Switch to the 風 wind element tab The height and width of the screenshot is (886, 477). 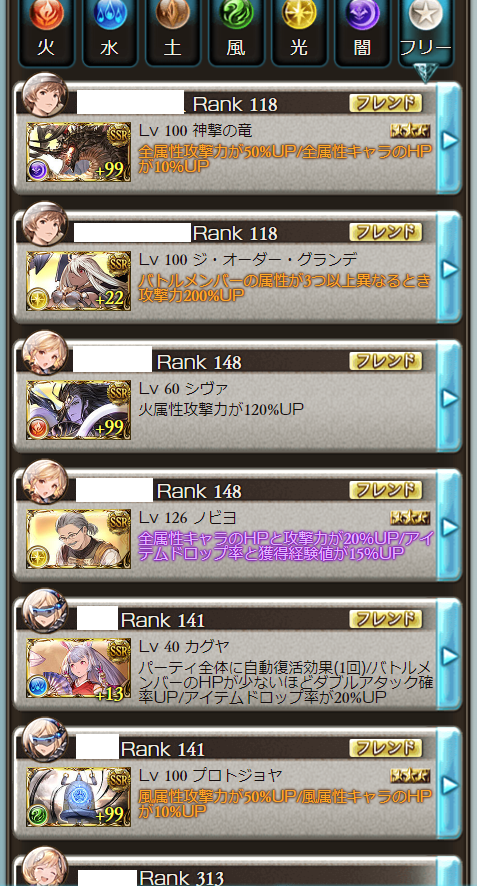(x=236, y=31)
